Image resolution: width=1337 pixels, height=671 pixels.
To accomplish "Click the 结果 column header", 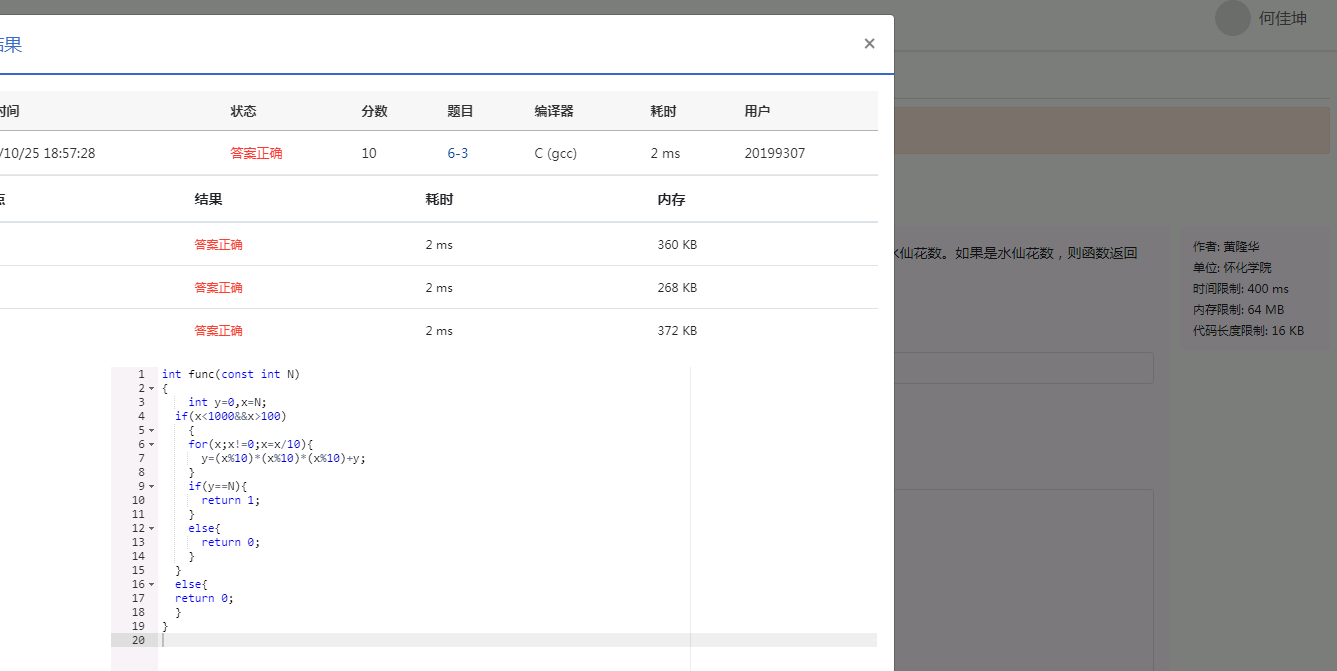I will pyautogui.click(x=208, y=199).
